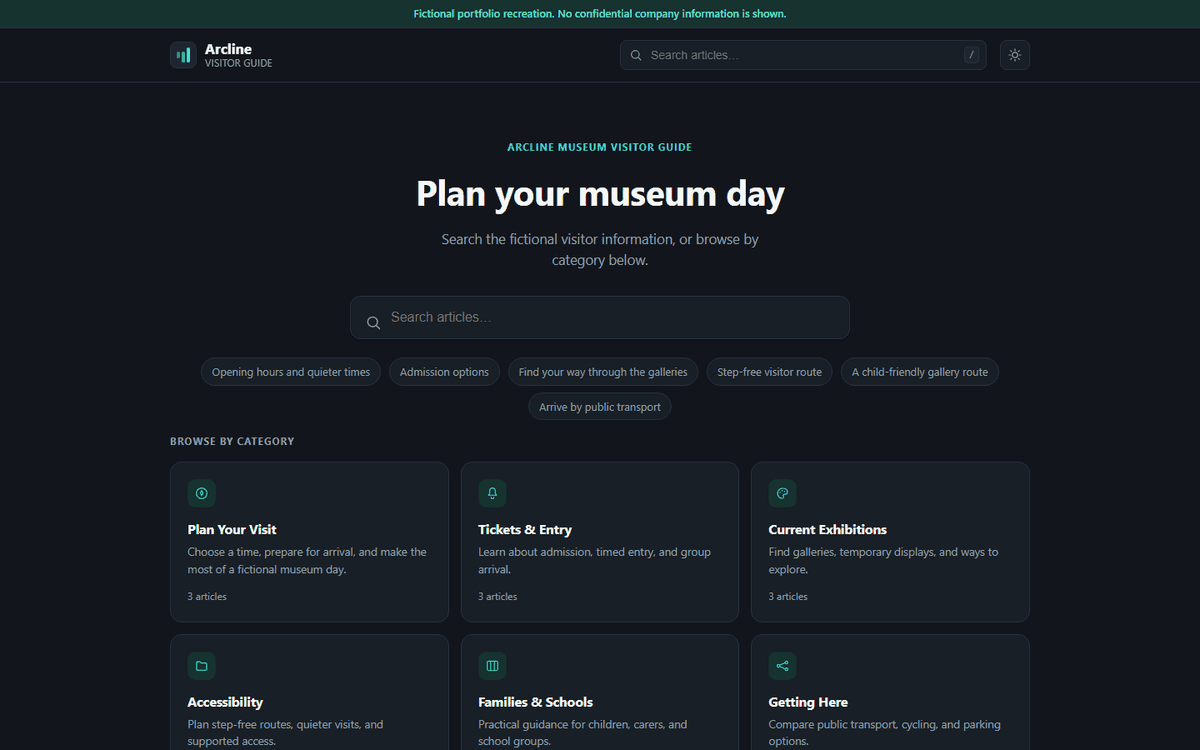The height and width of the screenshot is (750, 1200).
Task: Click the Find galleries, temporary displays description
Action: (883, 561)
